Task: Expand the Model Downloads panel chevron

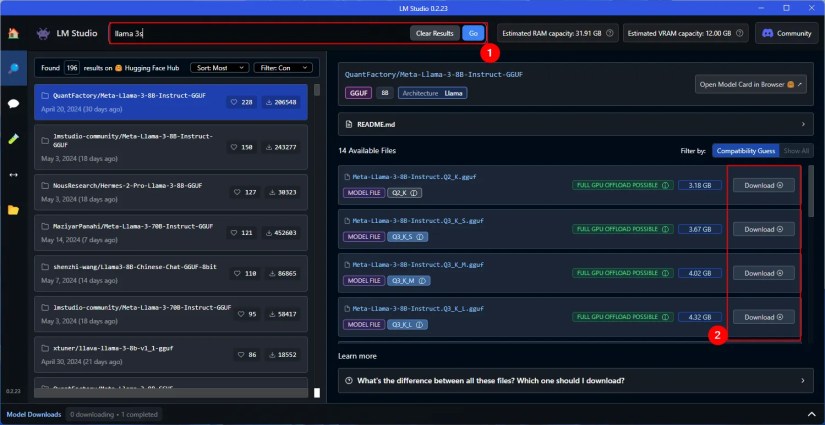Action: coord(812,414)
